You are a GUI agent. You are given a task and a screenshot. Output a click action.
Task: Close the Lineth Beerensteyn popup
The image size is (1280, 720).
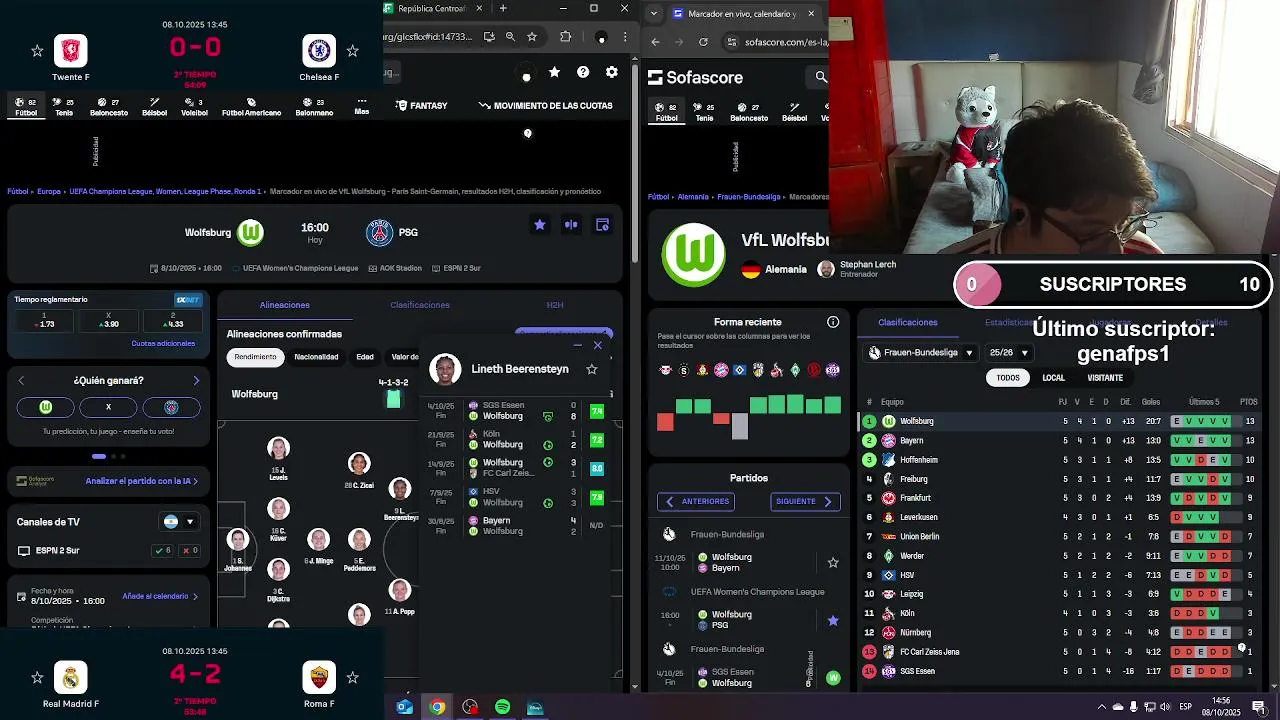click(x=598, y=345)
